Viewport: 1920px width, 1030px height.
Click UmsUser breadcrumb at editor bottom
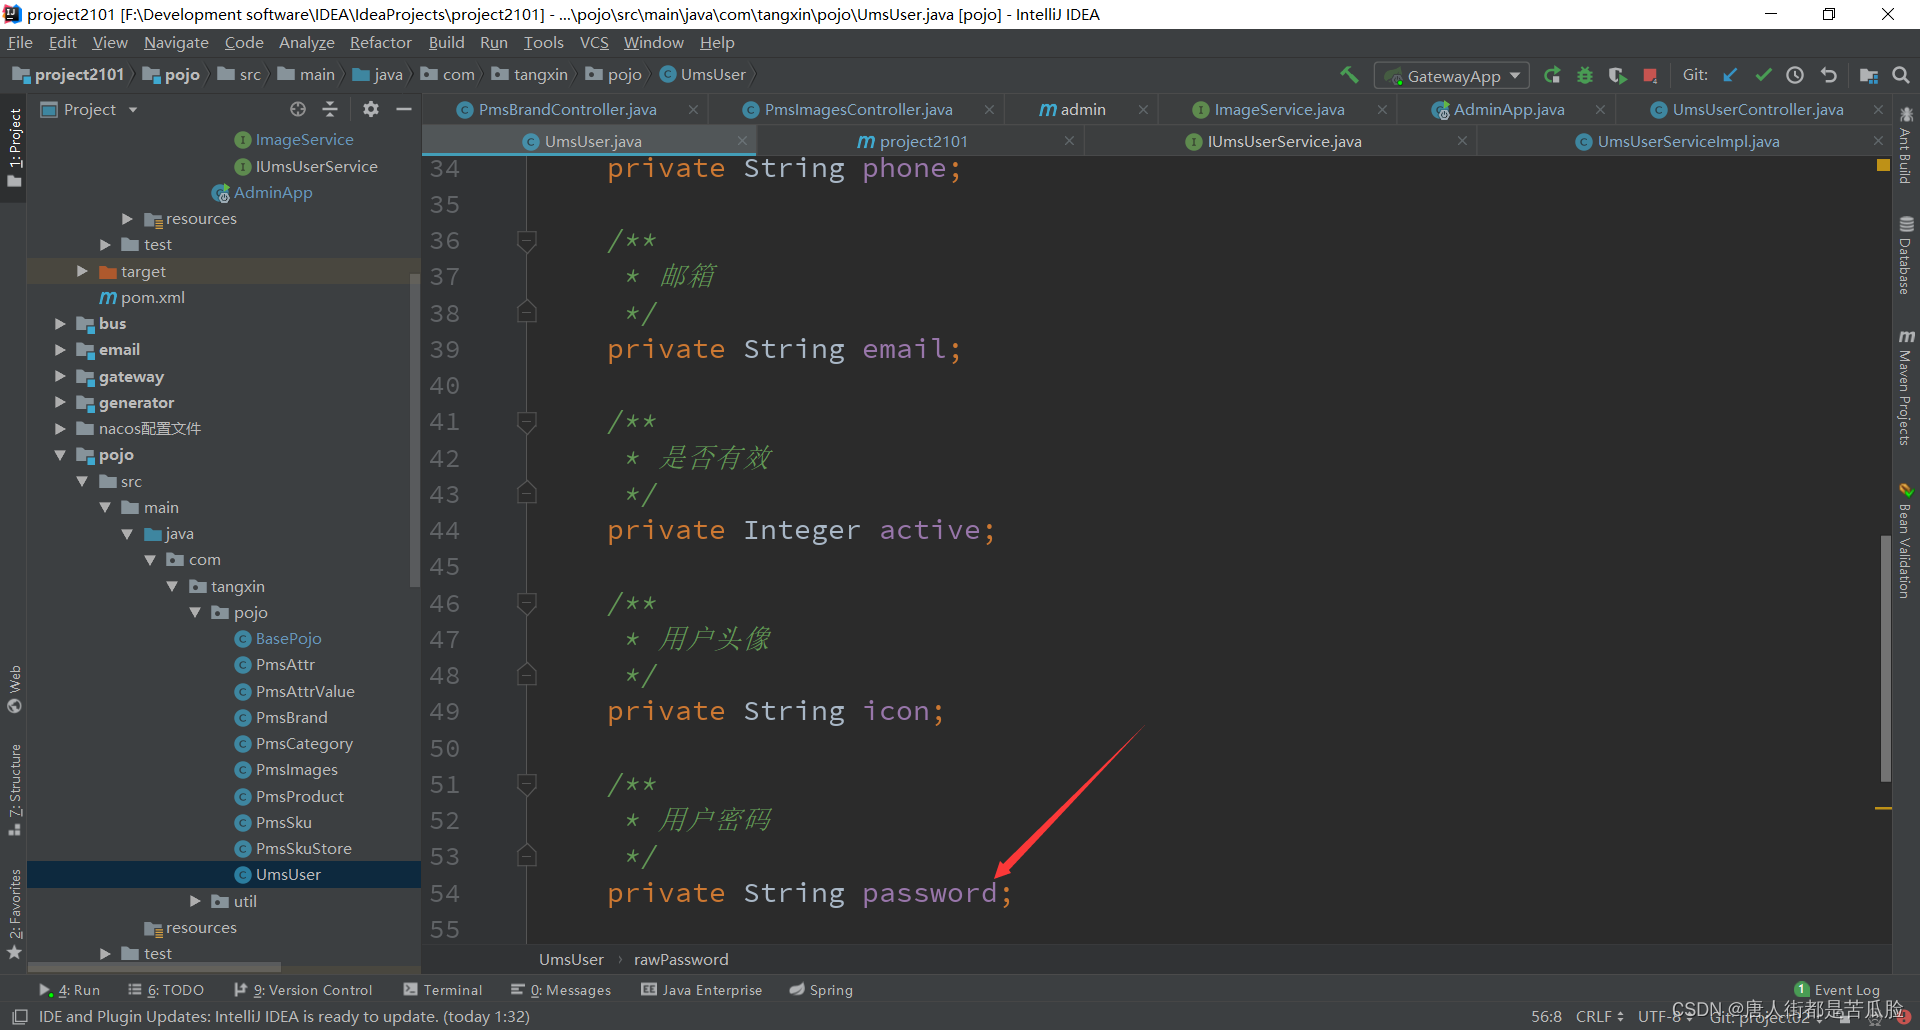(571, 959)
